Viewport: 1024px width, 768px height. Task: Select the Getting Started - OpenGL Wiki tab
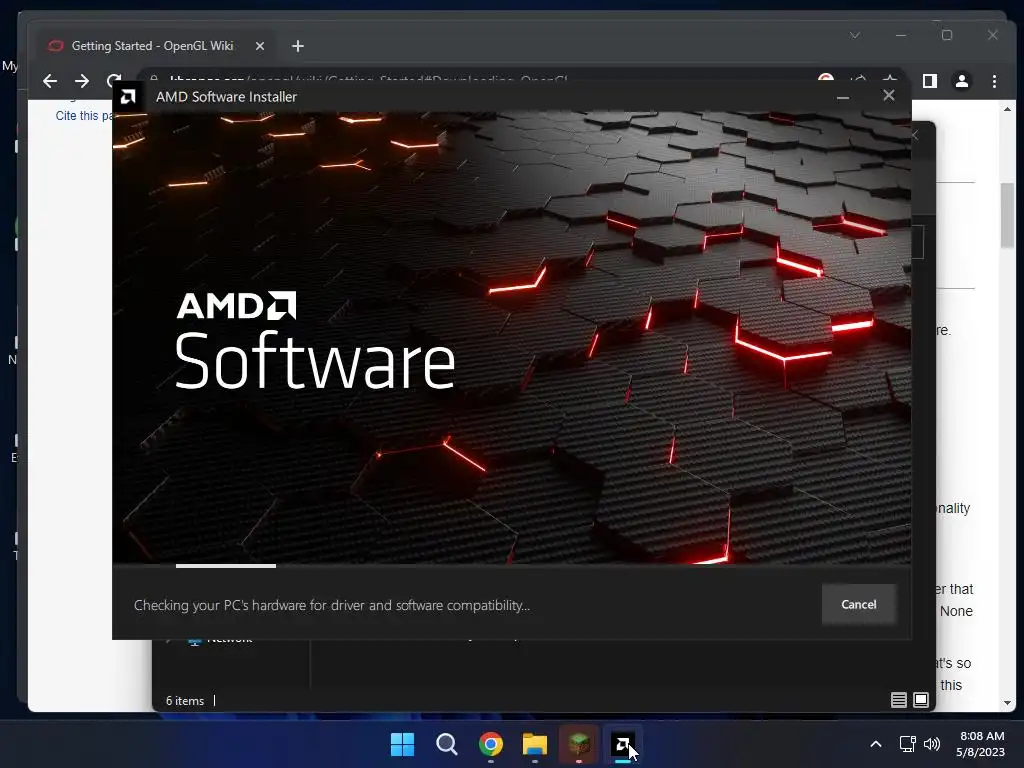[x=152, y=46]
